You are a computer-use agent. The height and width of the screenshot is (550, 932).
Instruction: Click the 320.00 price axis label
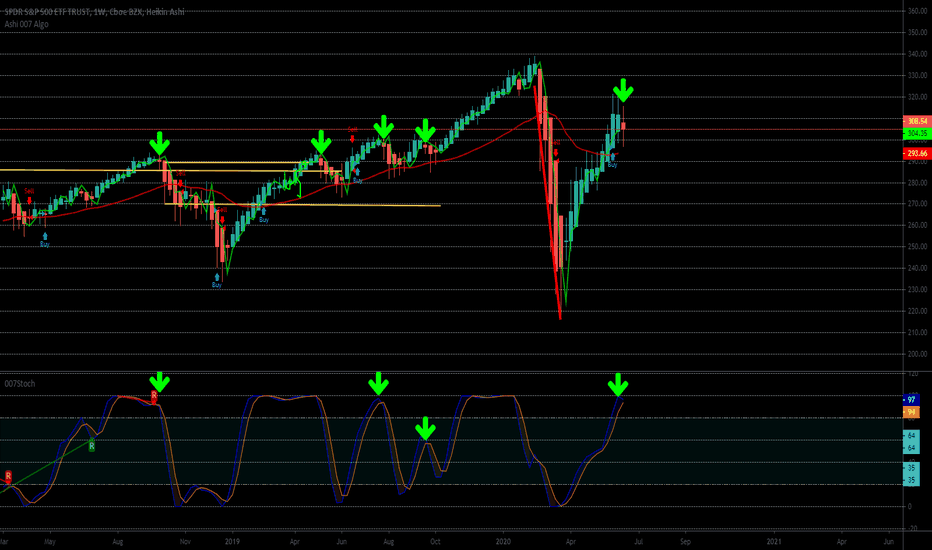tap(918, 97)
